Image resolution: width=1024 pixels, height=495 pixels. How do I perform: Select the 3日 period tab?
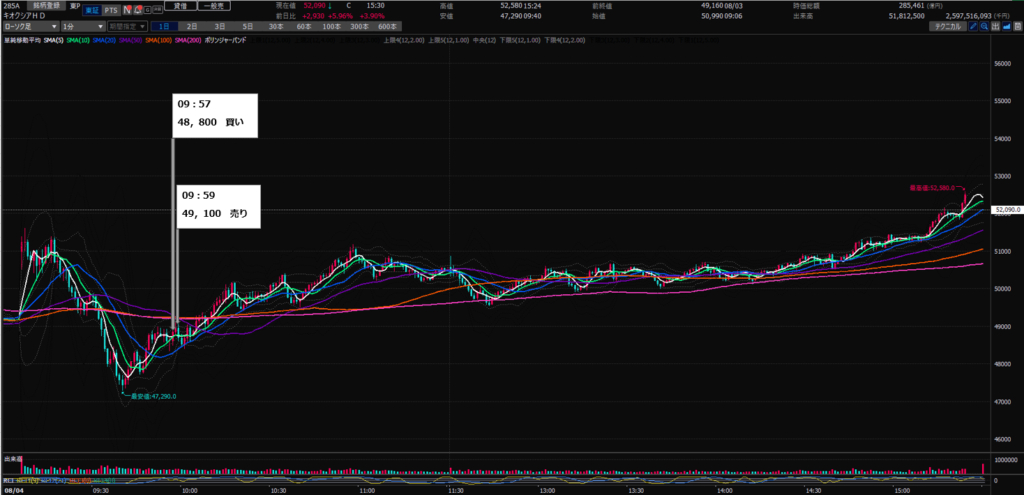coord(219,26)
